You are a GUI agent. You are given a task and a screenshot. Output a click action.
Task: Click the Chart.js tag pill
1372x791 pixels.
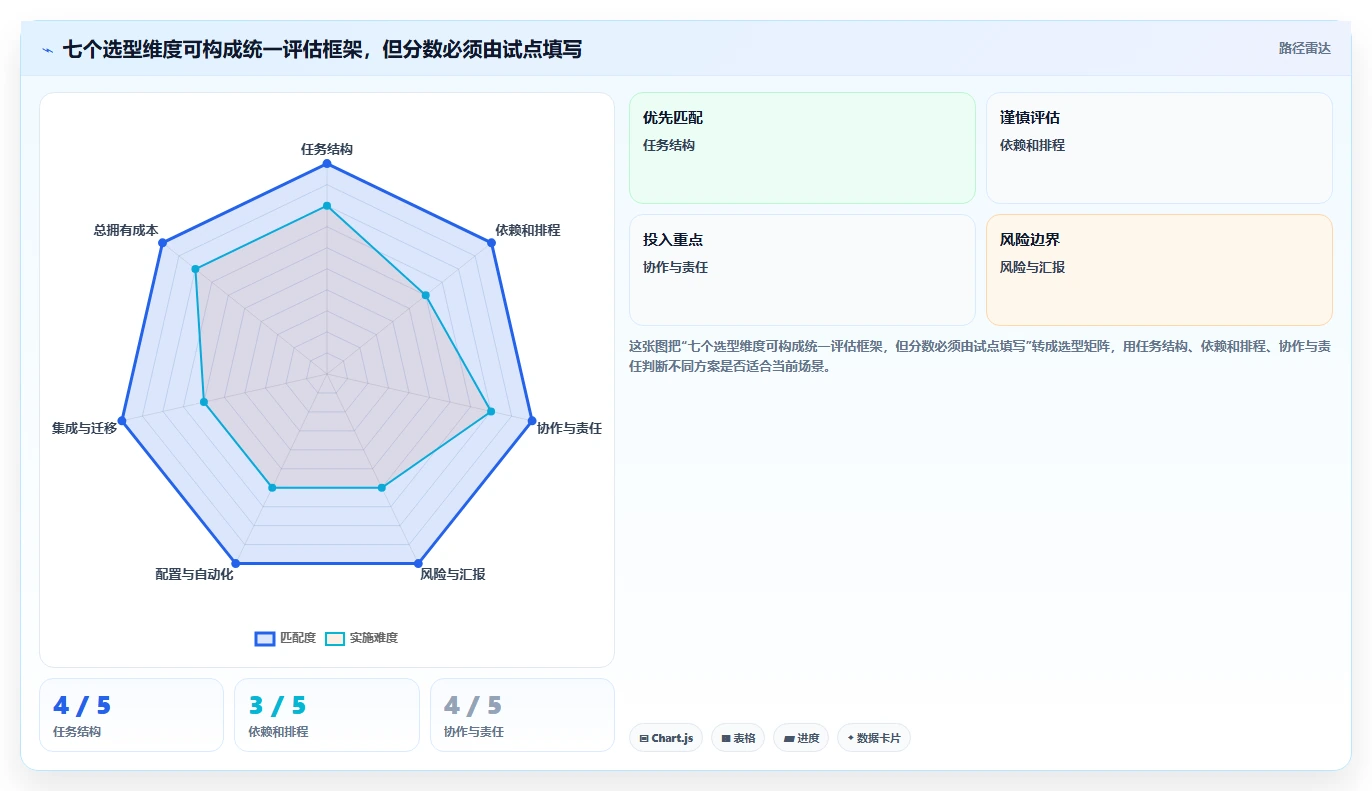click(666, 738)
